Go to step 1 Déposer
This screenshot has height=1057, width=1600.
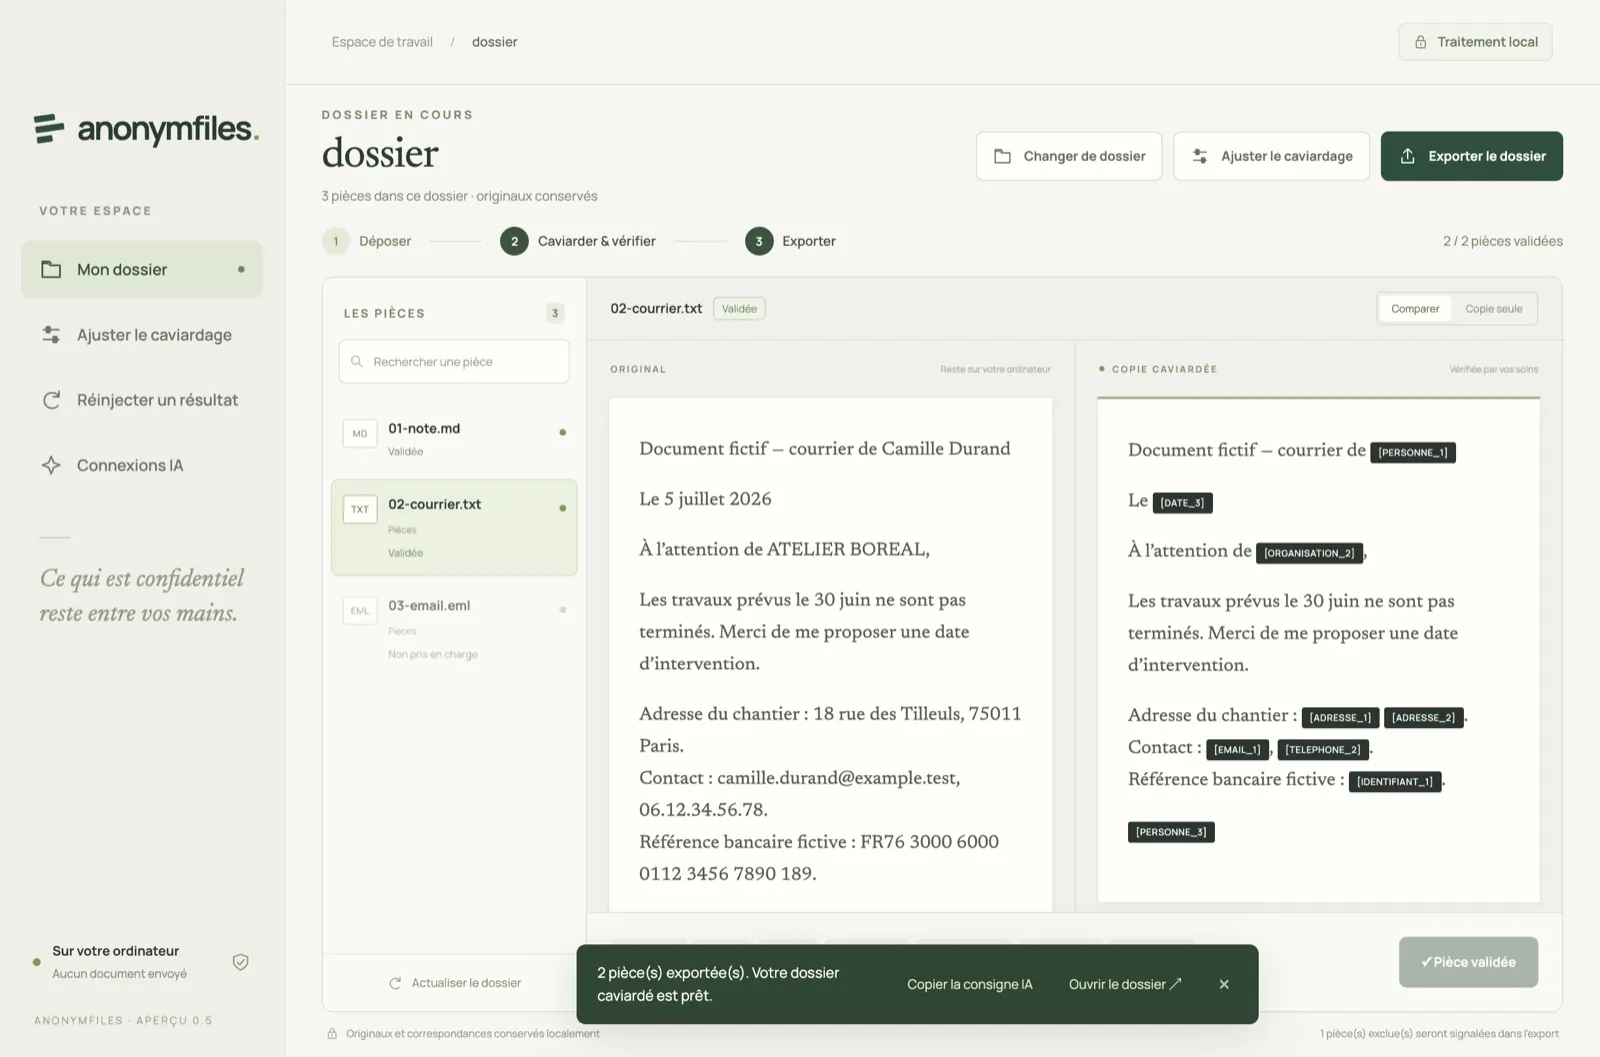(x=367, y=241)
